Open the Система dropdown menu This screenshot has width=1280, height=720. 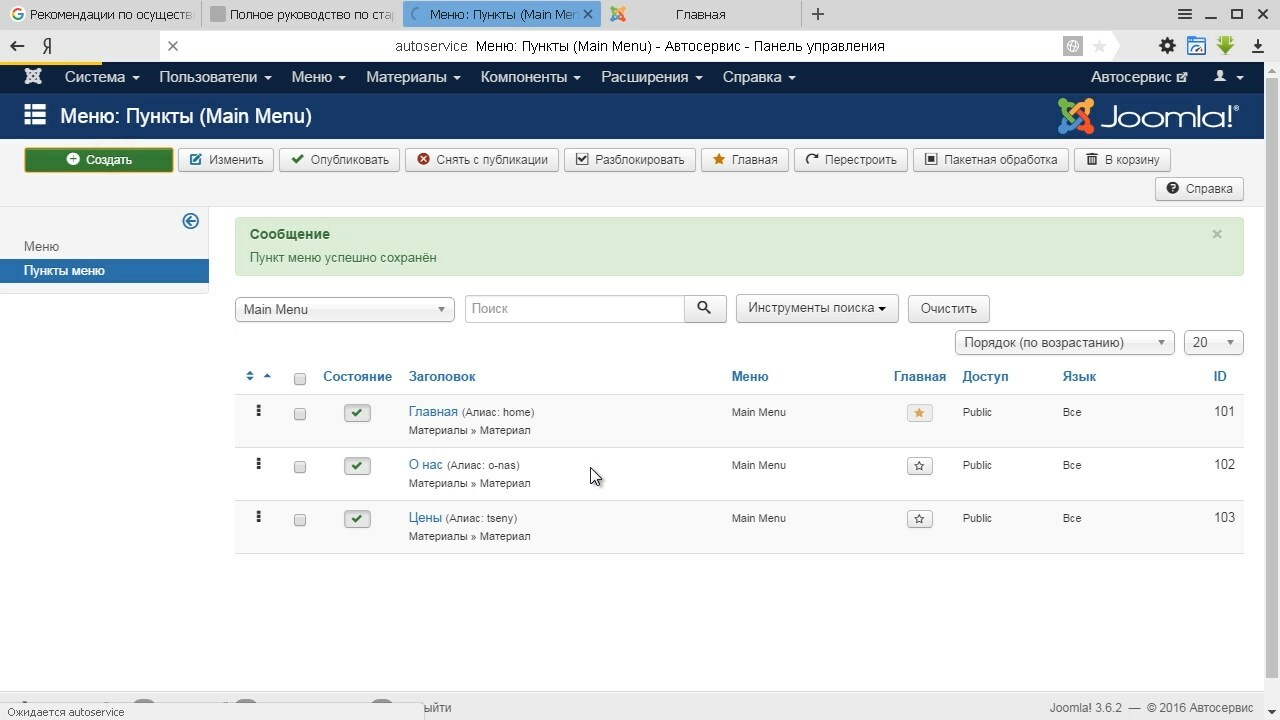pyautogui.click(x=102, y=77)
